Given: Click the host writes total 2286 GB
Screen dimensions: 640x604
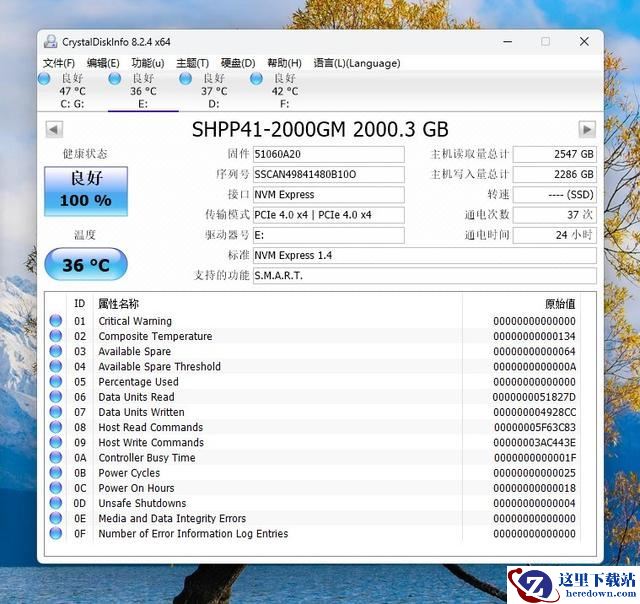Looking at the screenshot, I should (x=554, y=175).
